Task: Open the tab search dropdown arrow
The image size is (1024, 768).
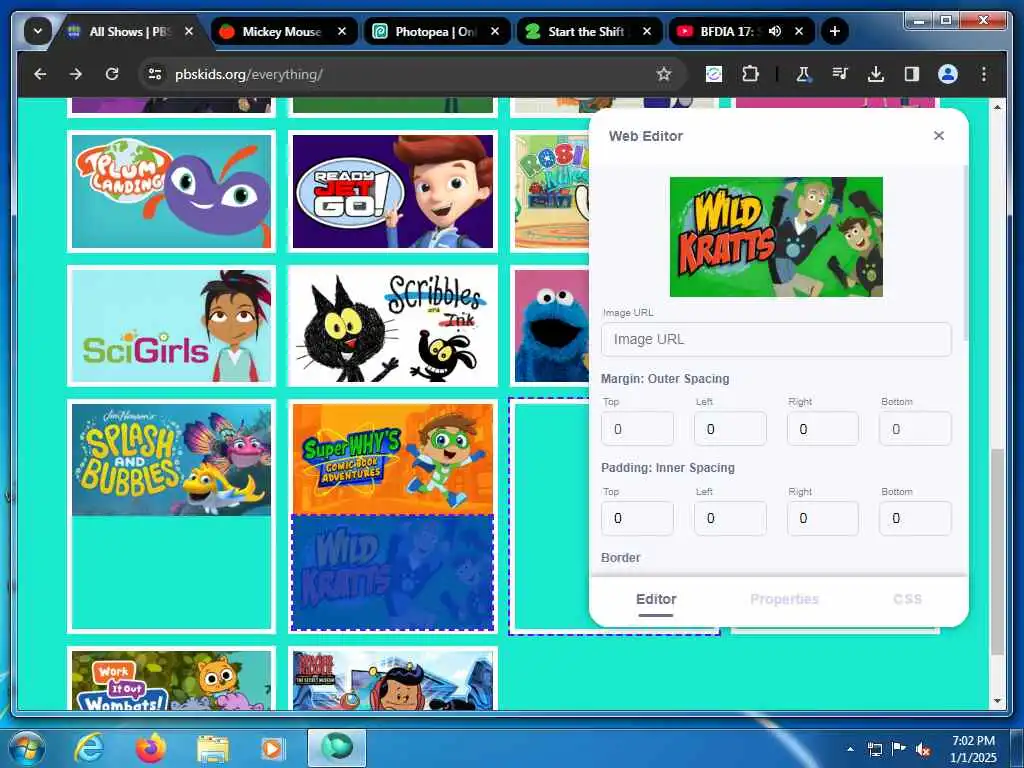Action: (38, 31)
